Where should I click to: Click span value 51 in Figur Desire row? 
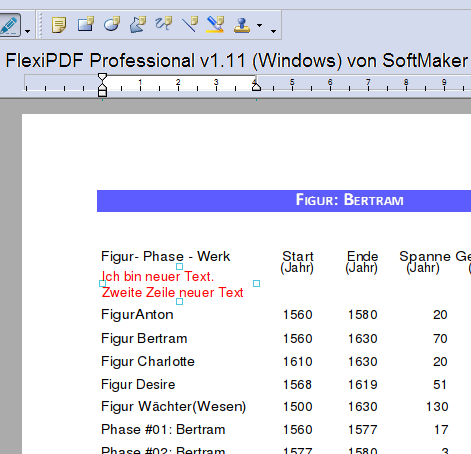[440, 385]
